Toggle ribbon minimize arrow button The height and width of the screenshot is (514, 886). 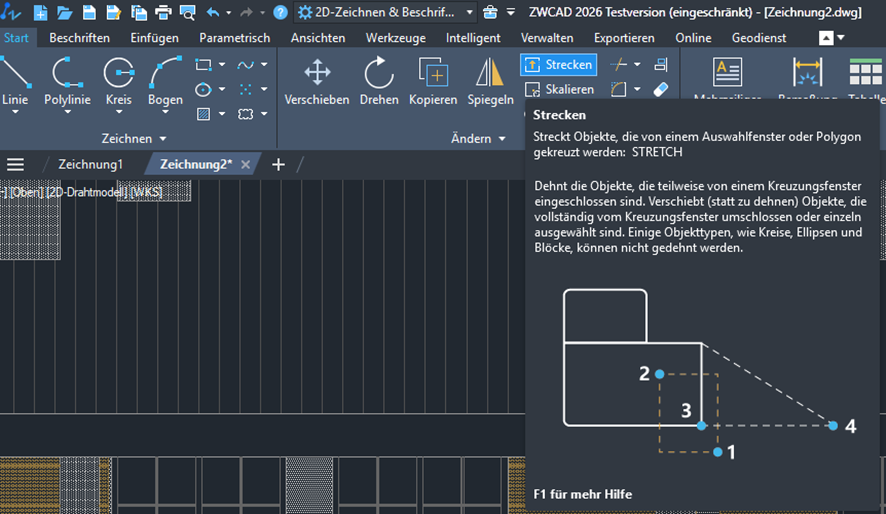click(x=825, y=38)
